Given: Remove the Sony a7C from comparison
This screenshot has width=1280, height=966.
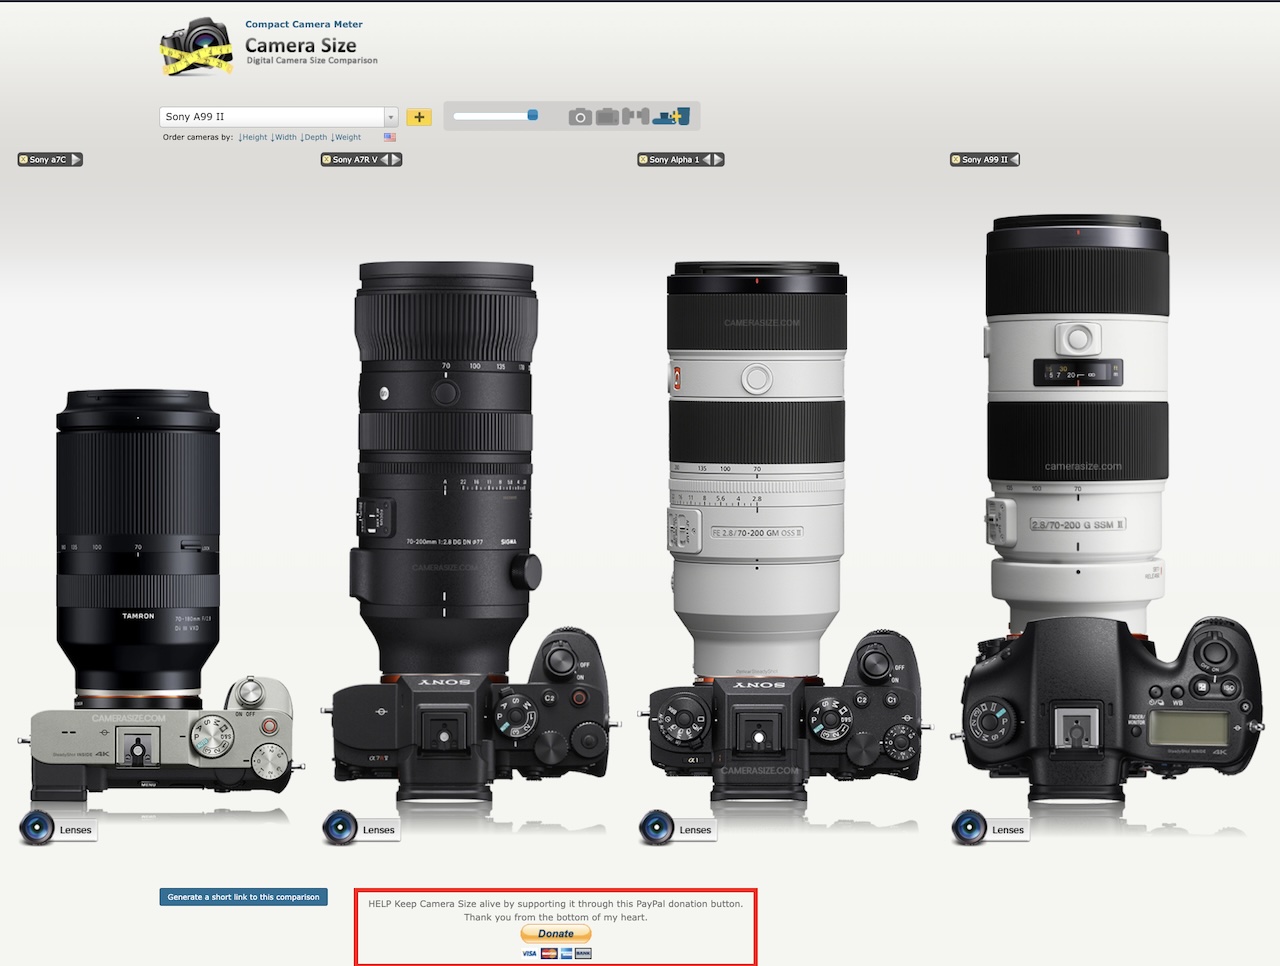Looking at the screenshot, I should tap(23, 159).
